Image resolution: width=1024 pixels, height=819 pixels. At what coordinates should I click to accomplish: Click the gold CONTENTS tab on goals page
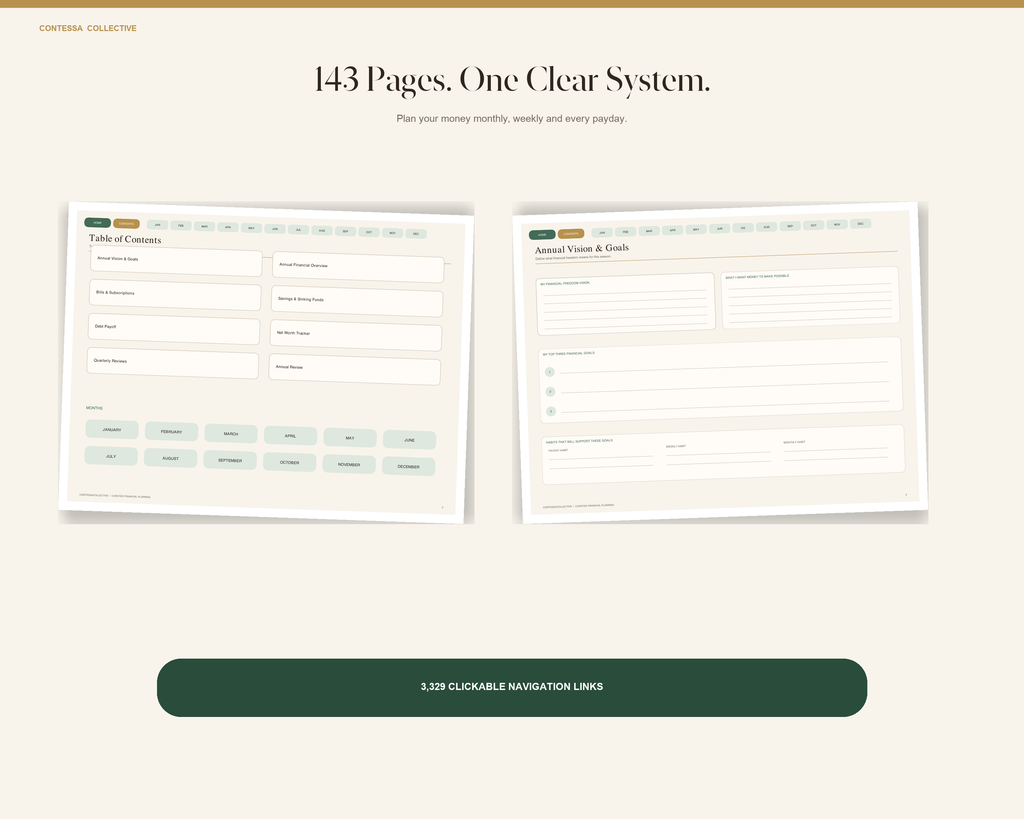pos(571,234)
